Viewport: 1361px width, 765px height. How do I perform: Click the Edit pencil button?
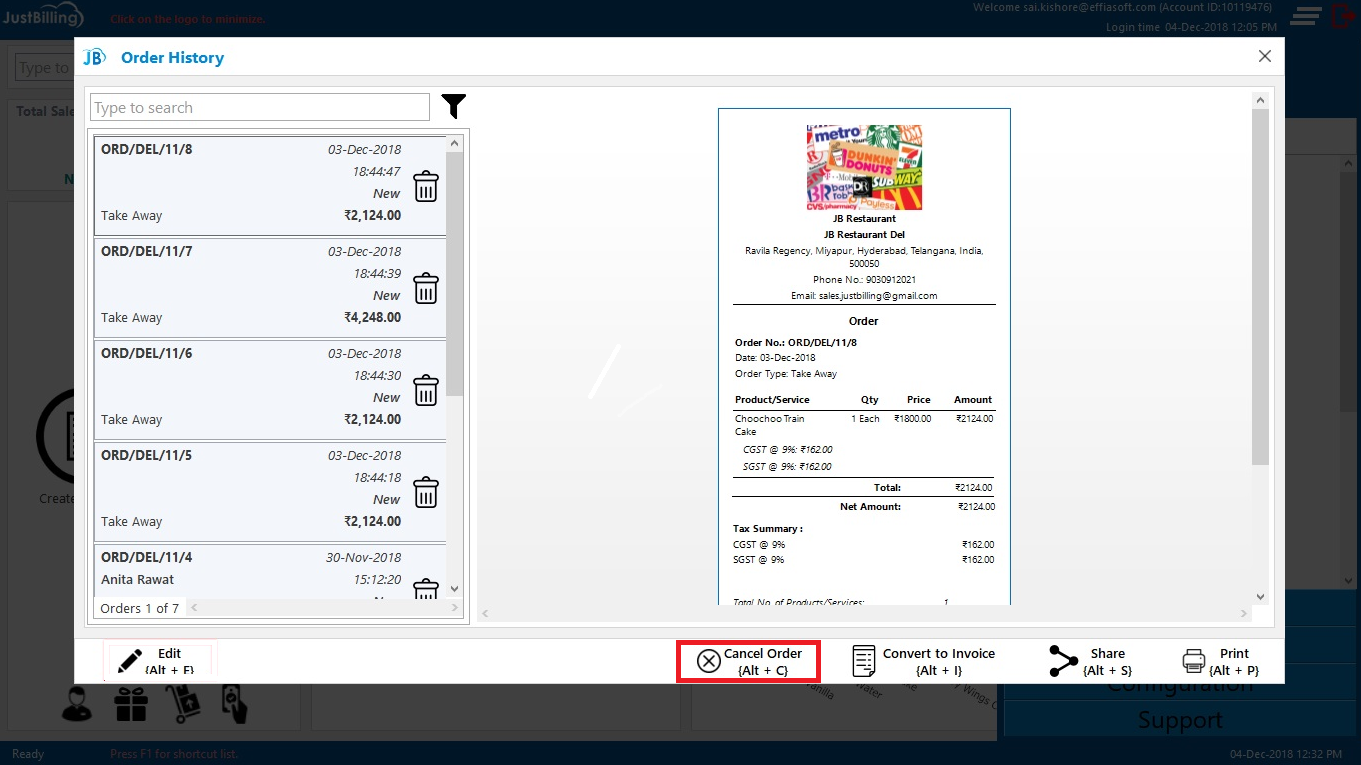160,661
